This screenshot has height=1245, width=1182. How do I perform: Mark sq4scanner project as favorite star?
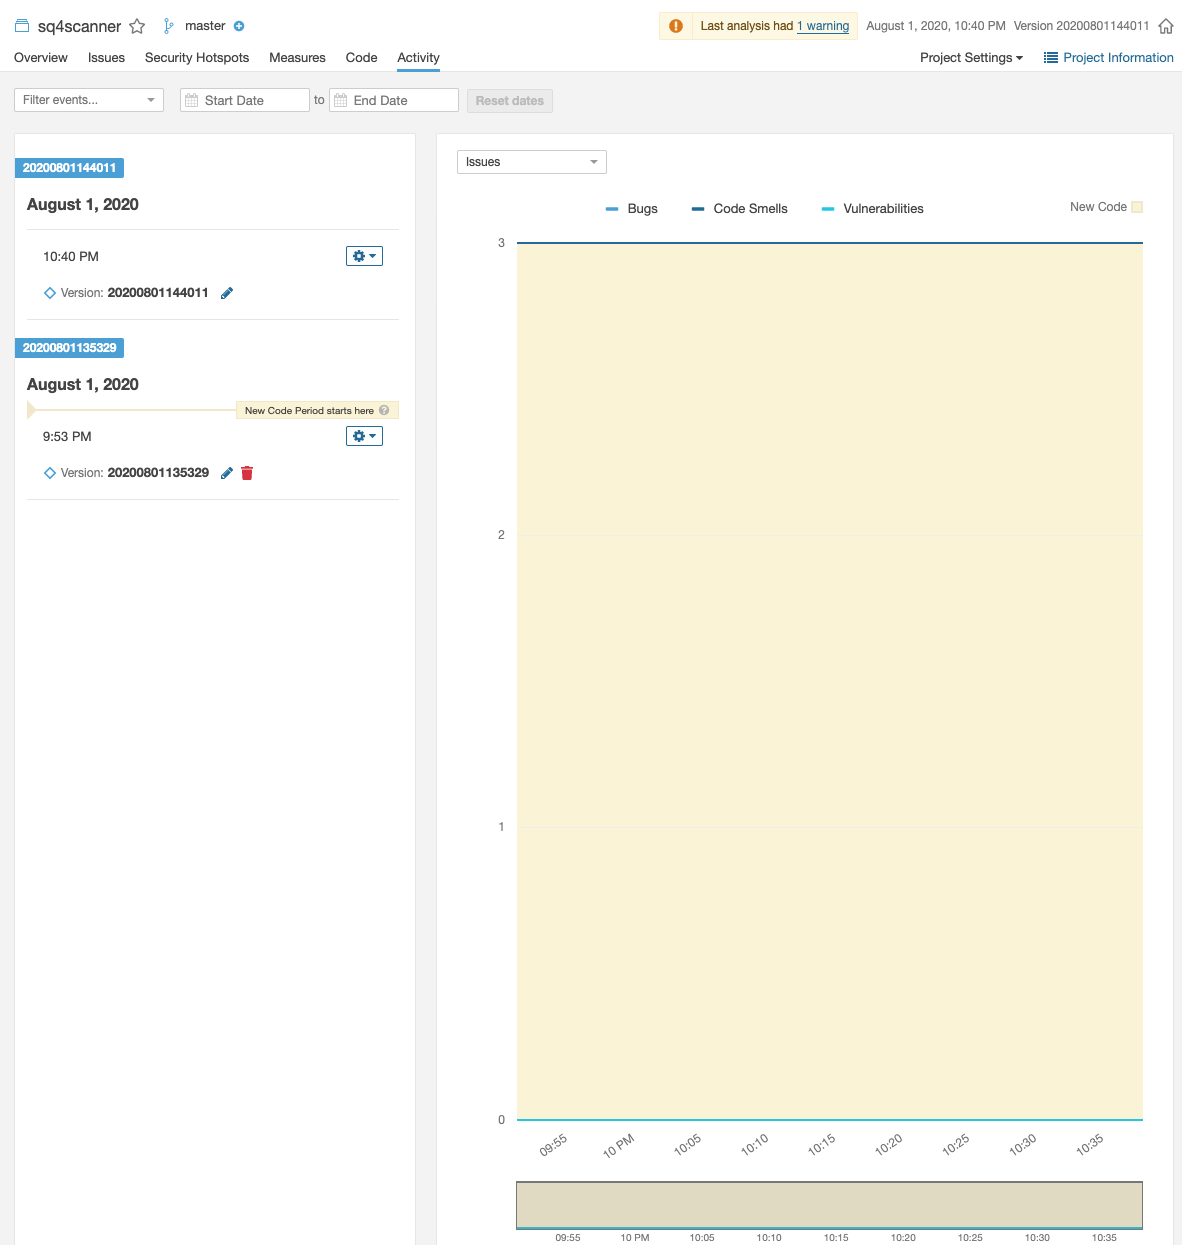coord(137,26)
